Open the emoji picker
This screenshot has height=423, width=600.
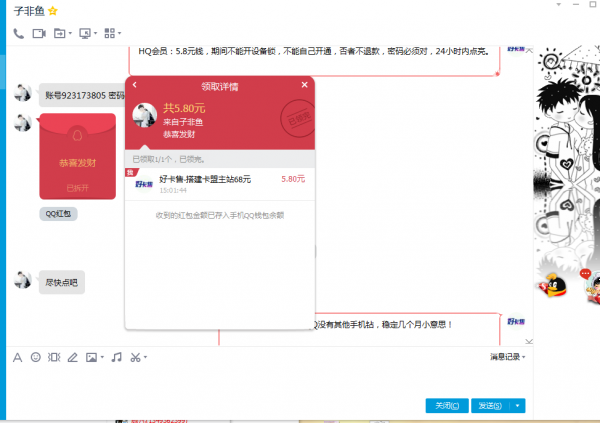pos(36,357)
